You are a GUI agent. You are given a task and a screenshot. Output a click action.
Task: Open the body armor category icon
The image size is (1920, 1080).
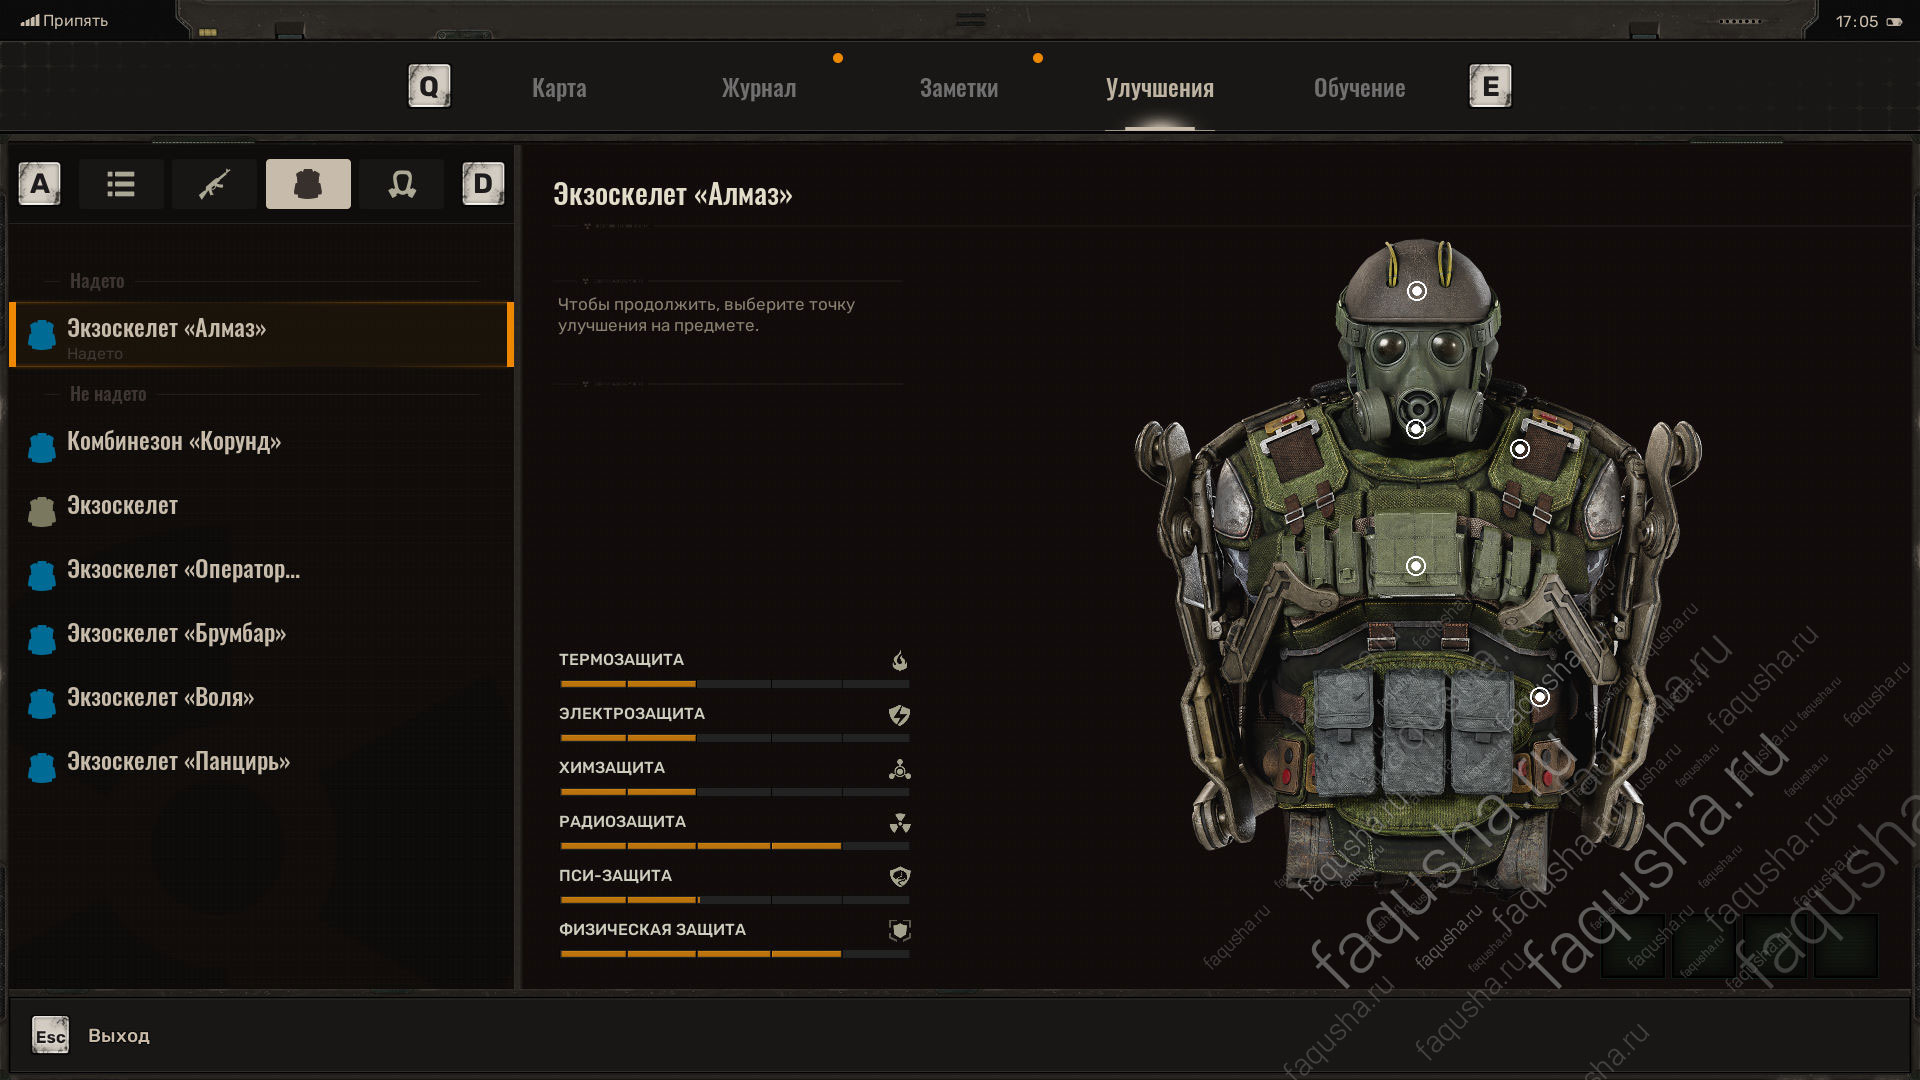point(308,184)
